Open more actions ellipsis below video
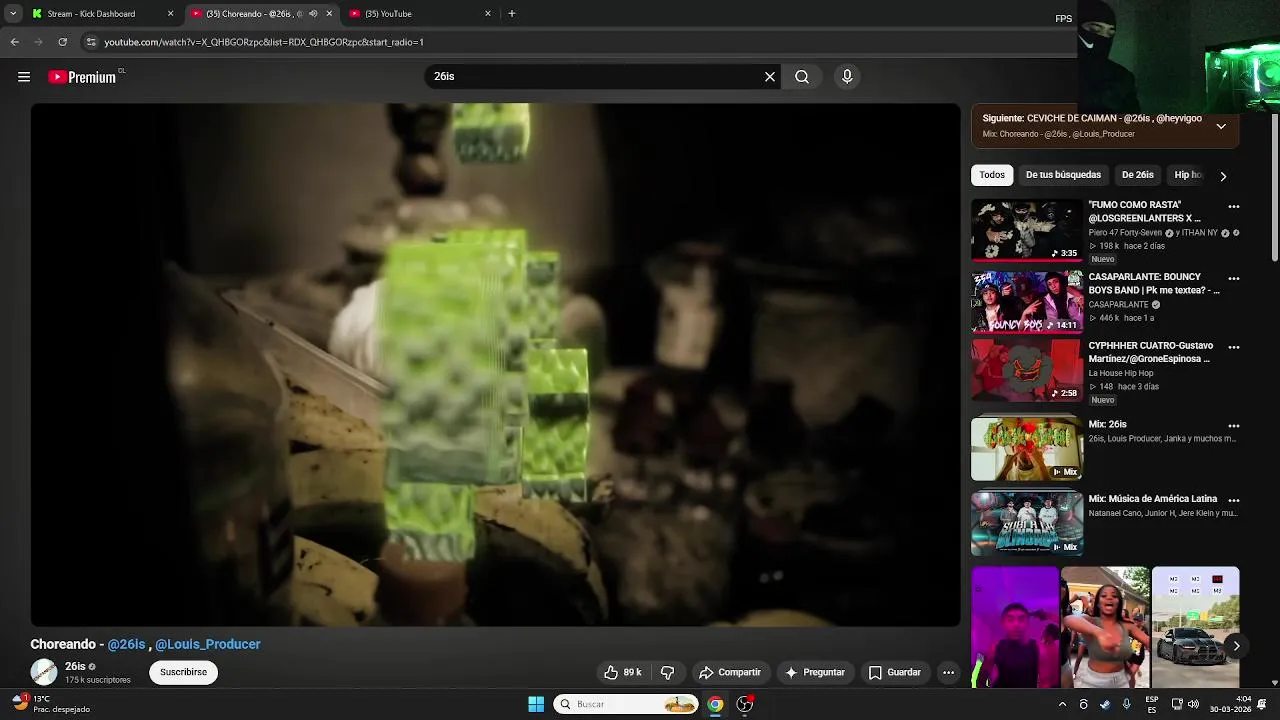The width and height of the screenshot is (1280, 720). (x=948, y=673)
